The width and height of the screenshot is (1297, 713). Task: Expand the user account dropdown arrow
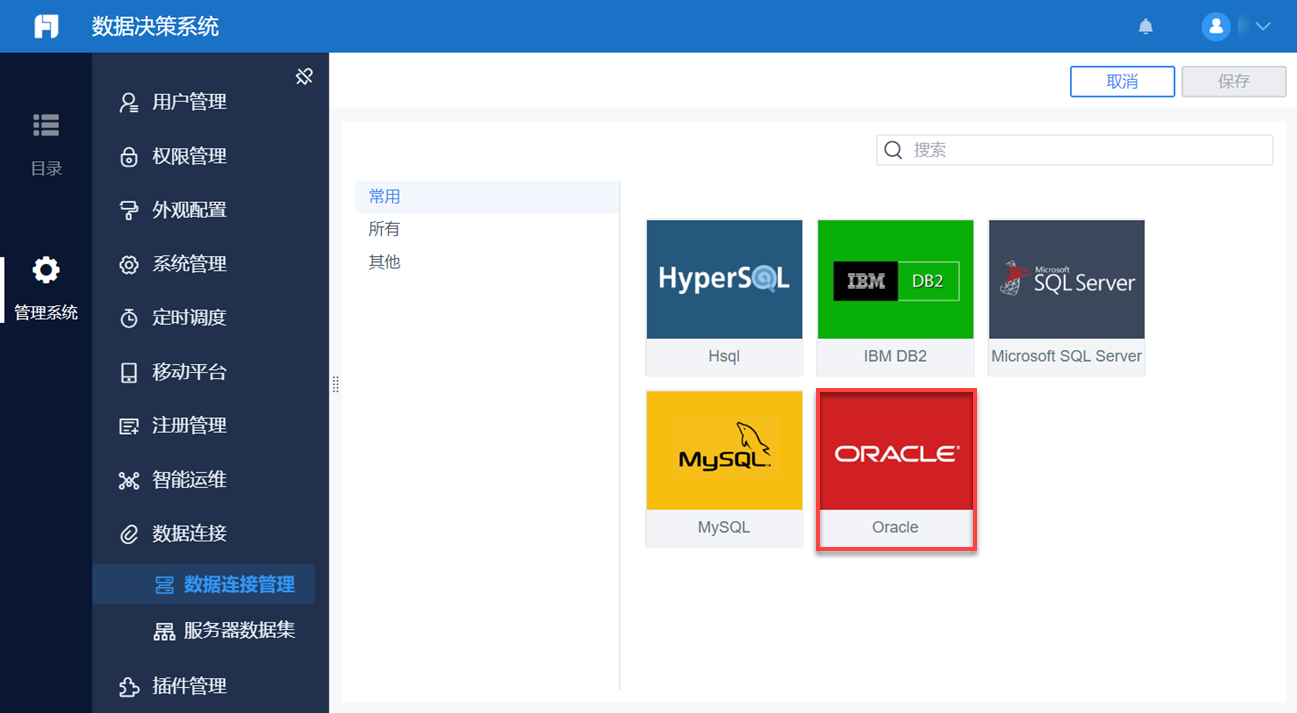click(x=1263, y=27)
